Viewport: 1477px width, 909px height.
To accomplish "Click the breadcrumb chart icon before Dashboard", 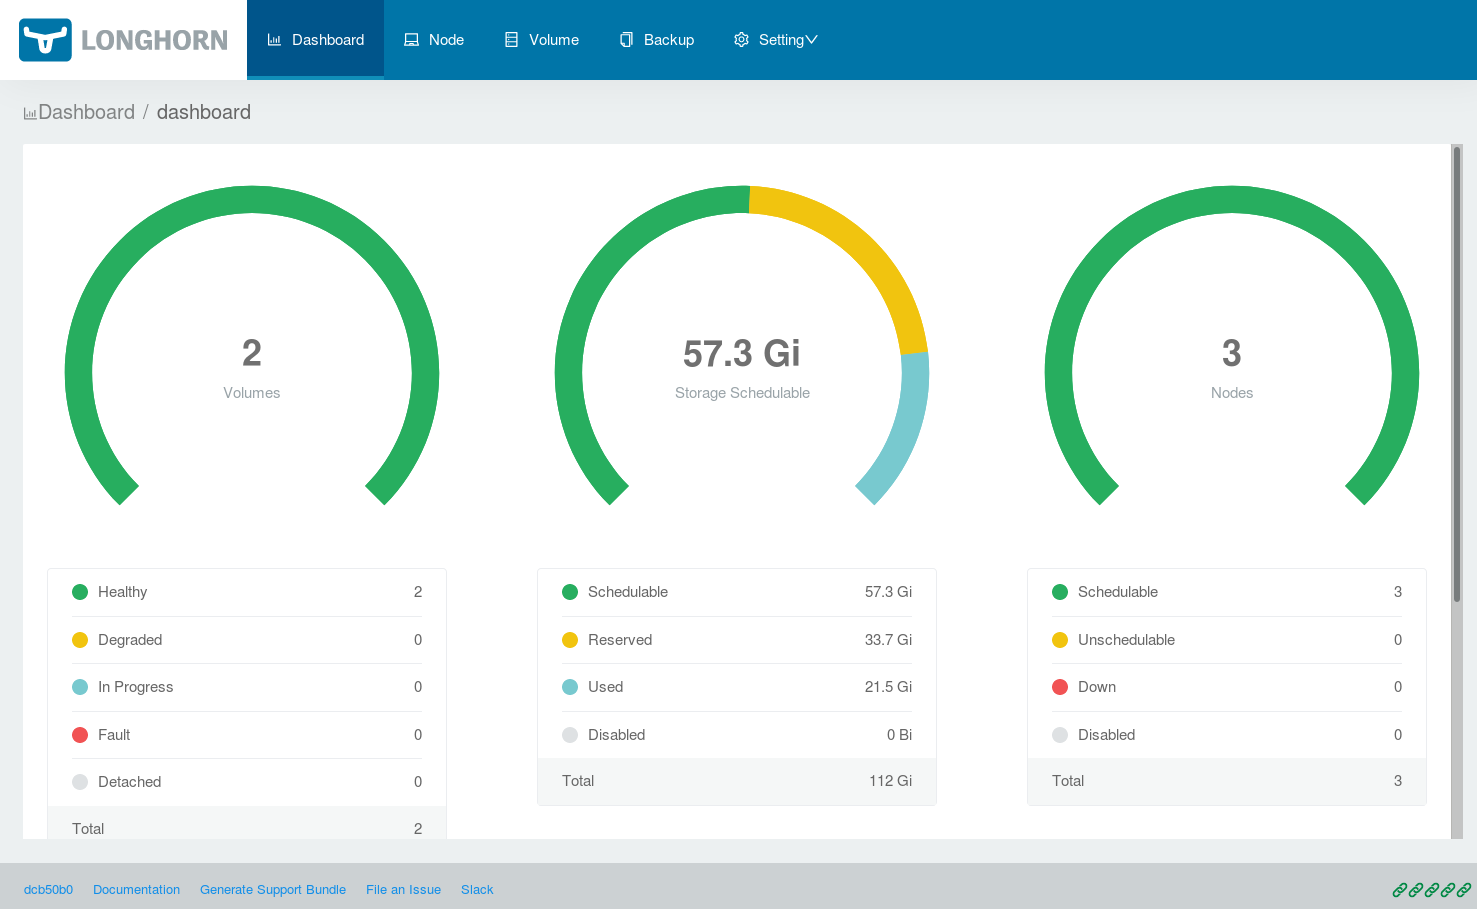I will click(x=30, y=114).
